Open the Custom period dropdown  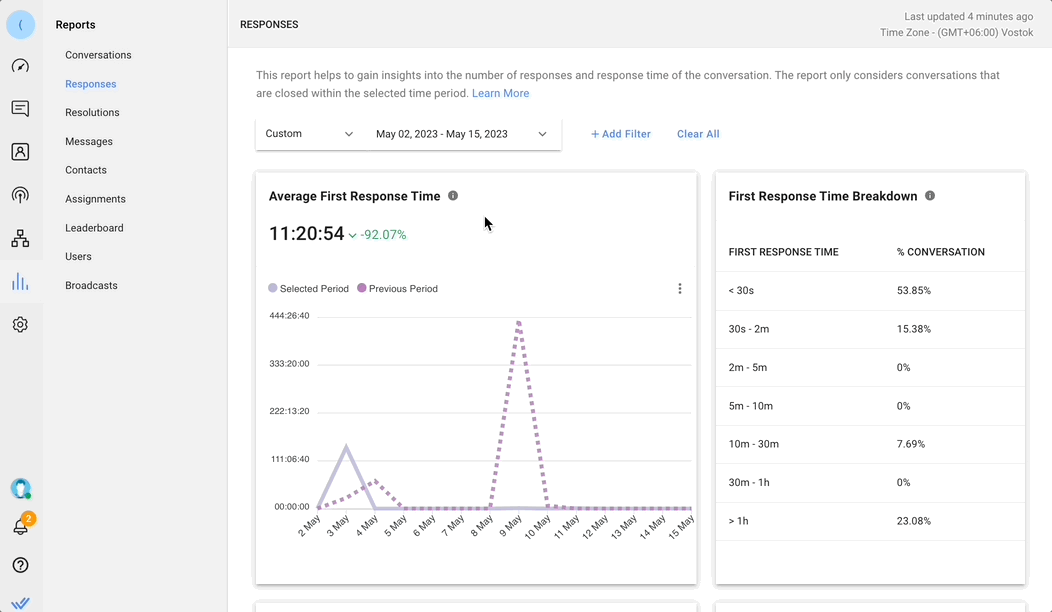(x=309, y=134)
